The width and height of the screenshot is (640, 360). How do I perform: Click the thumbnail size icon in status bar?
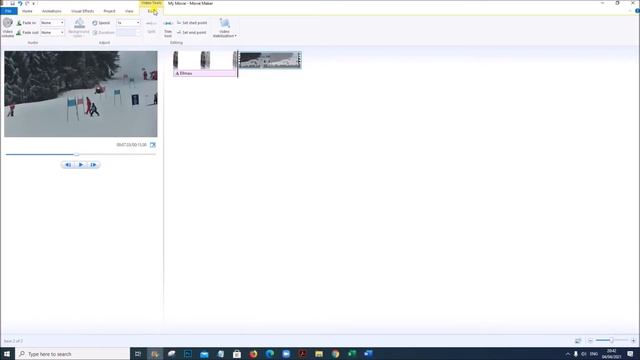(x=578, y=340)
